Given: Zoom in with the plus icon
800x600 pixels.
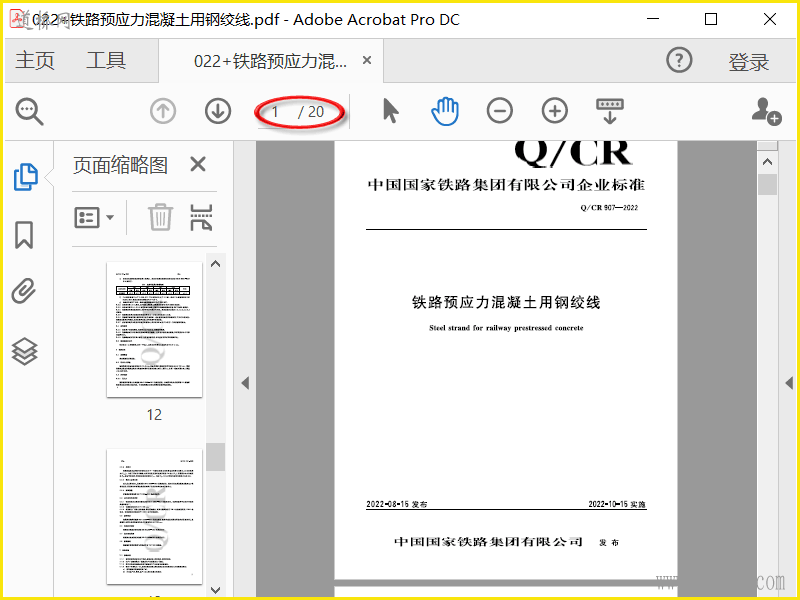Looking at the screenshot, I should pyautogui.click(x=555, y=111).
